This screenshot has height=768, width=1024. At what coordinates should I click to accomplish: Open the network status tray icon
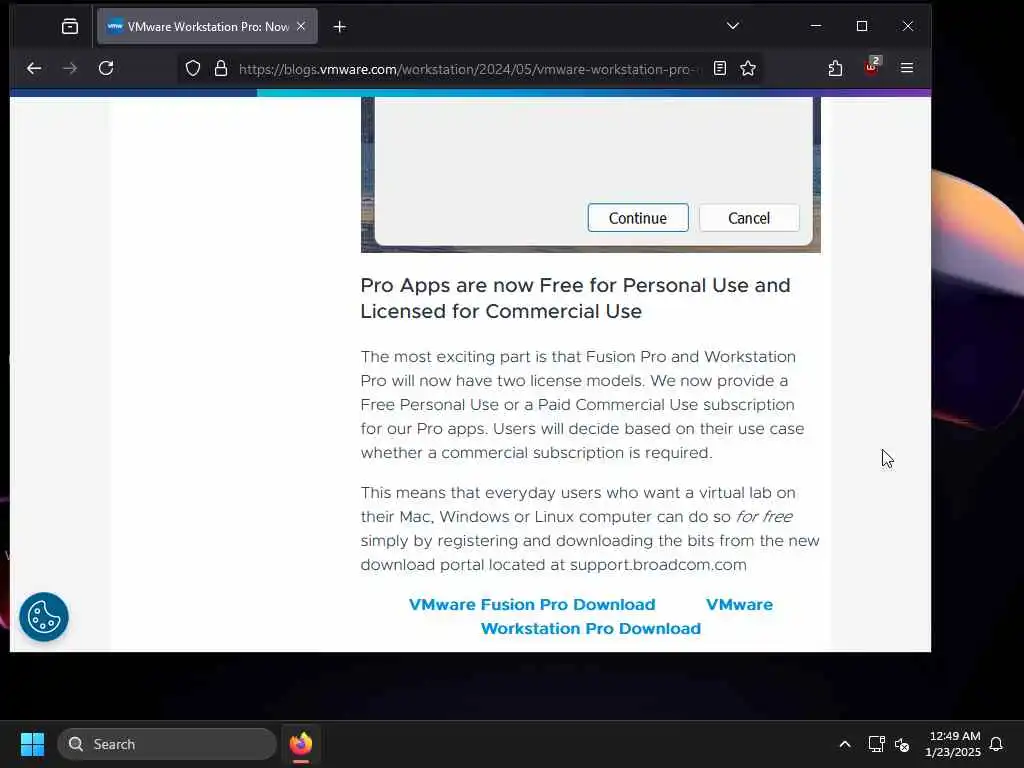[876, 744]
